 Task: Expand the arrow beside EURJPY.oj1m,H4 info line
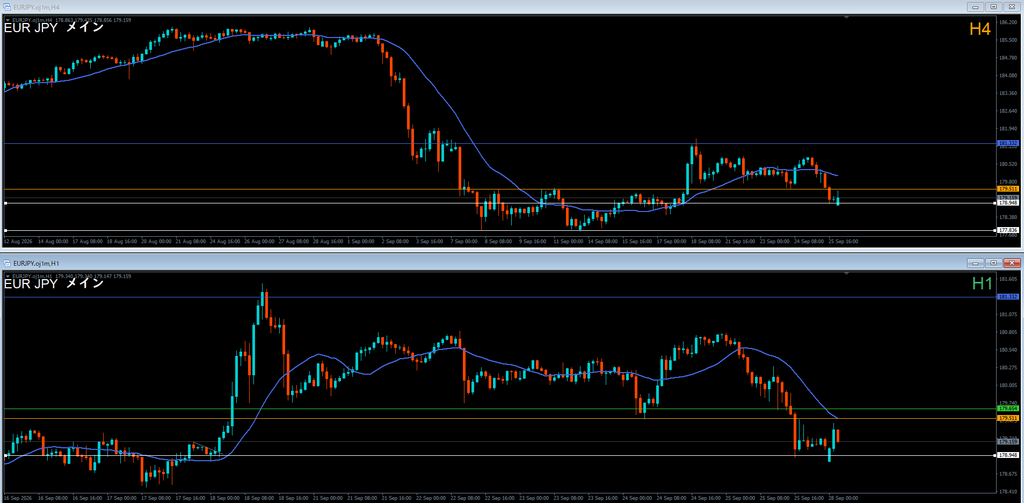pyautogui.click(x=7, y=20)
